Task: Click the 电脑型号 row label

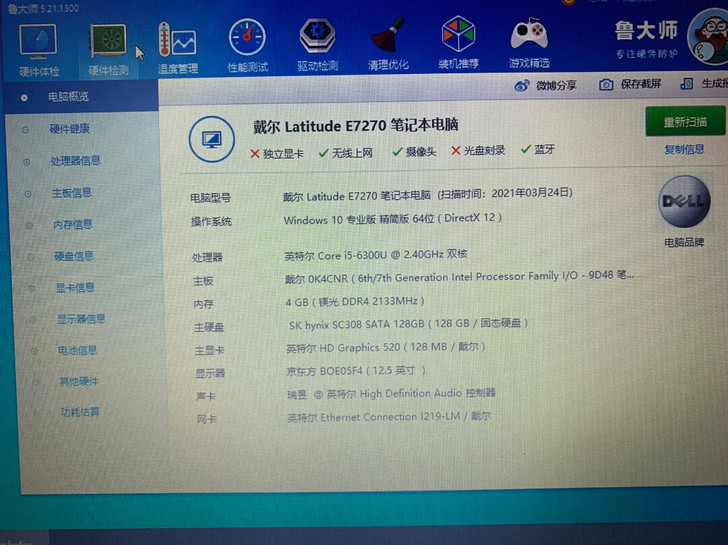Action: point(210,198)
